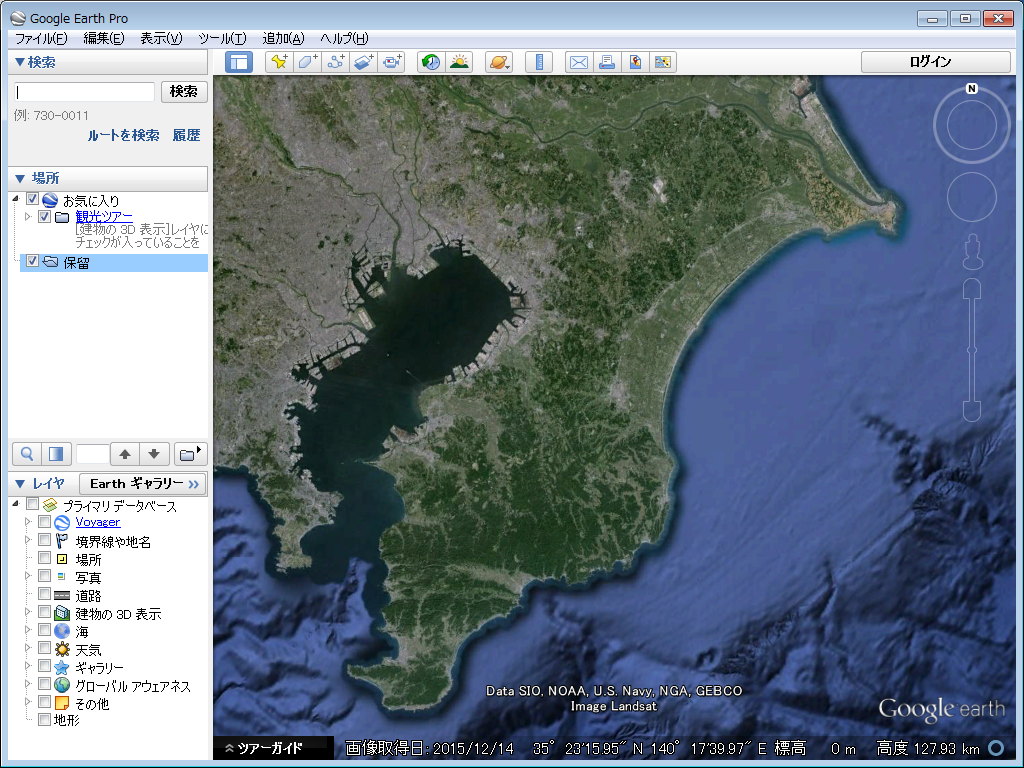Print the current view
The width and height of the screenshot is (1024, 768).
[607, 63]
